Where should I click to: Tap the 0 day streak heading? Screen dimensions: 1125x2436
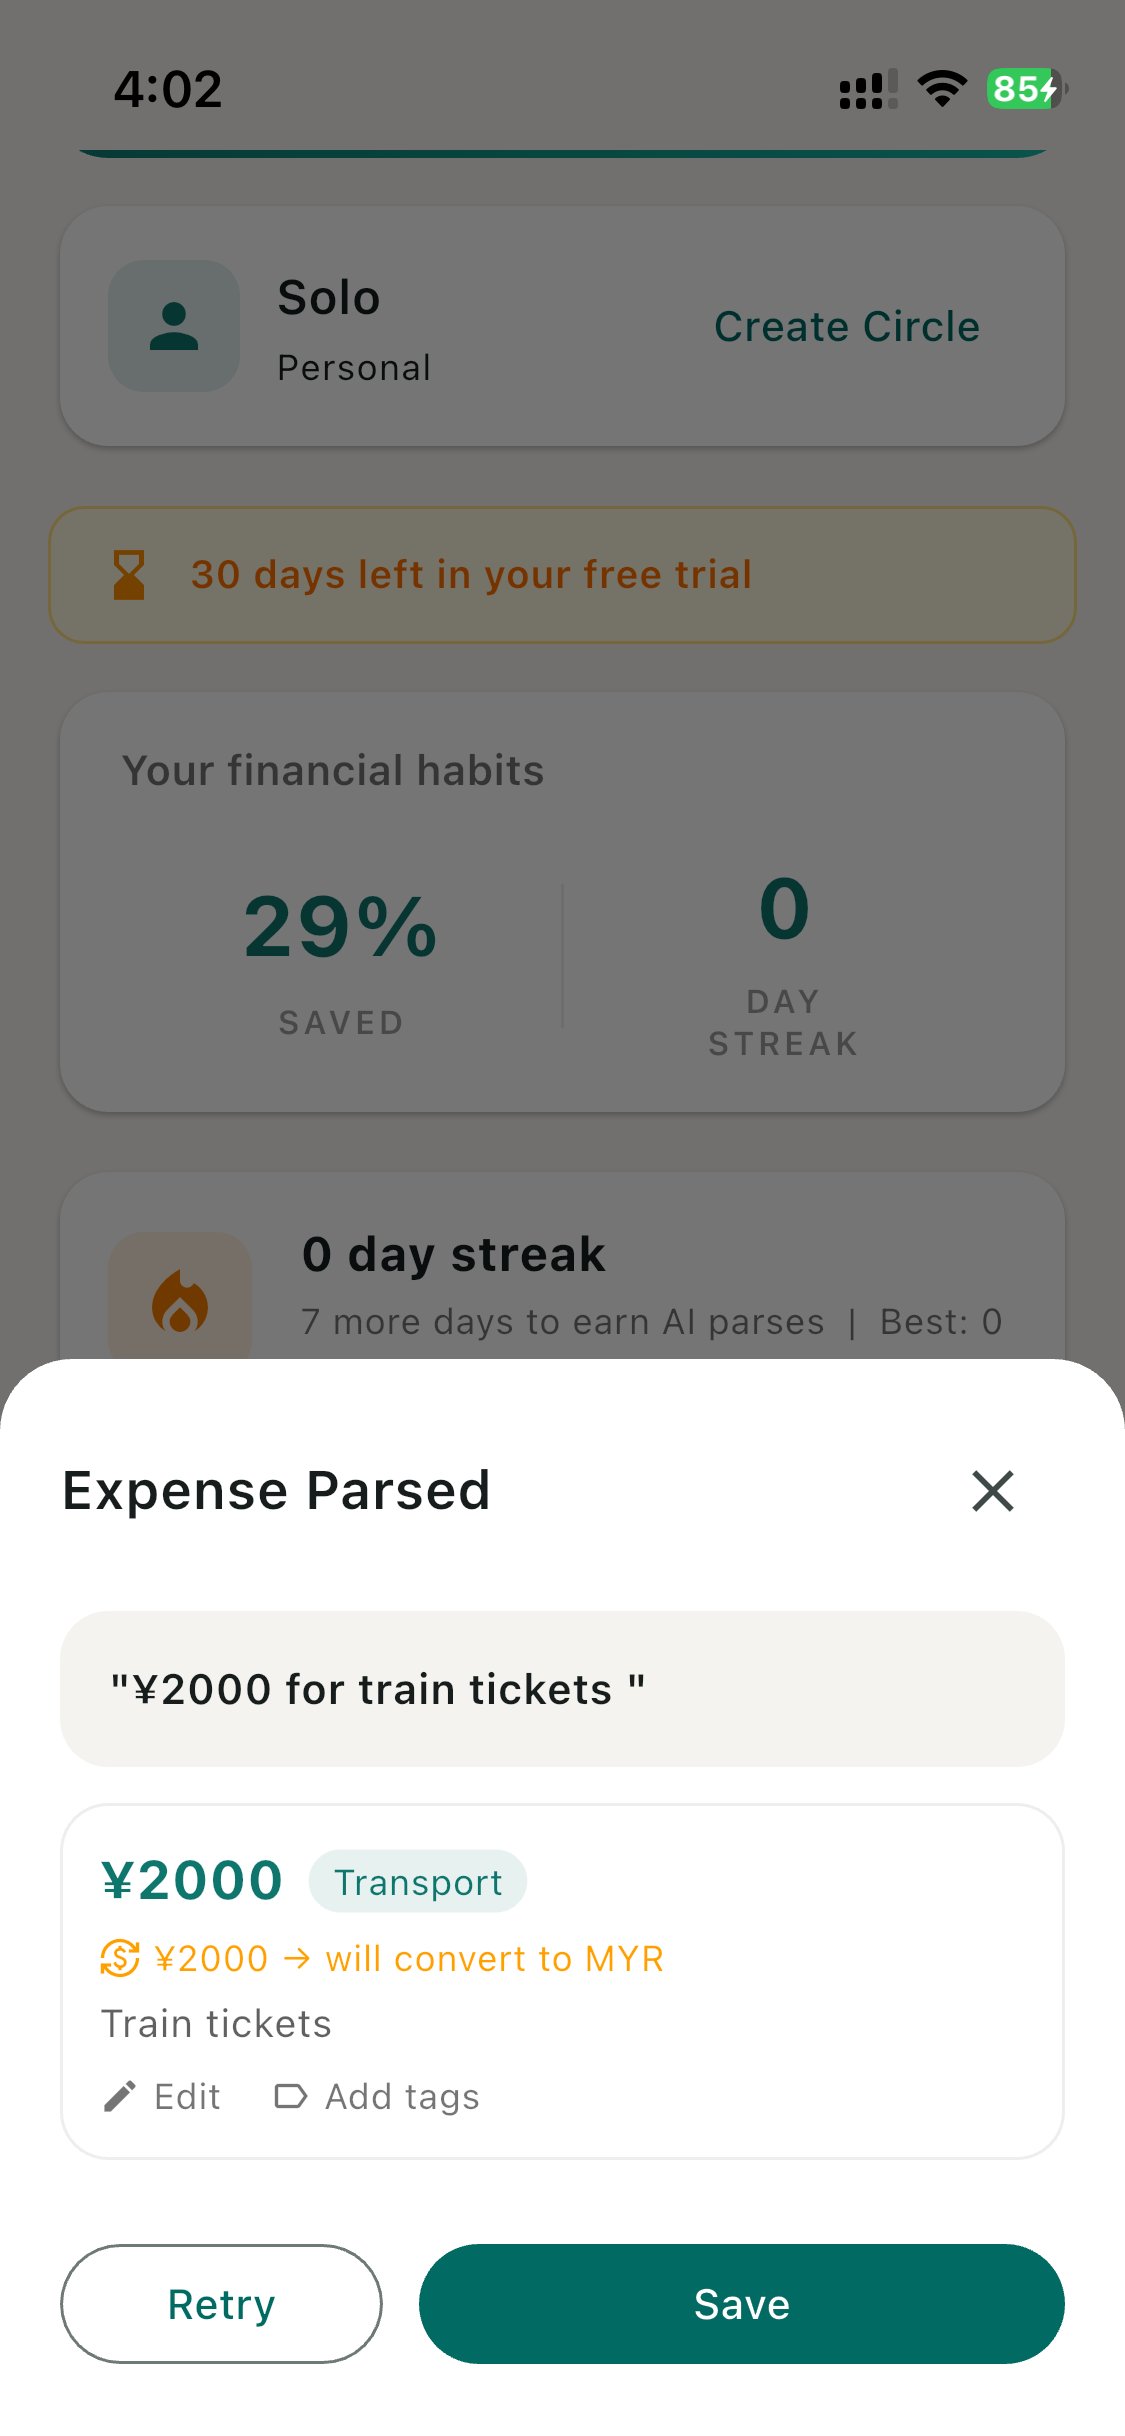click(x=453, y=1254)
